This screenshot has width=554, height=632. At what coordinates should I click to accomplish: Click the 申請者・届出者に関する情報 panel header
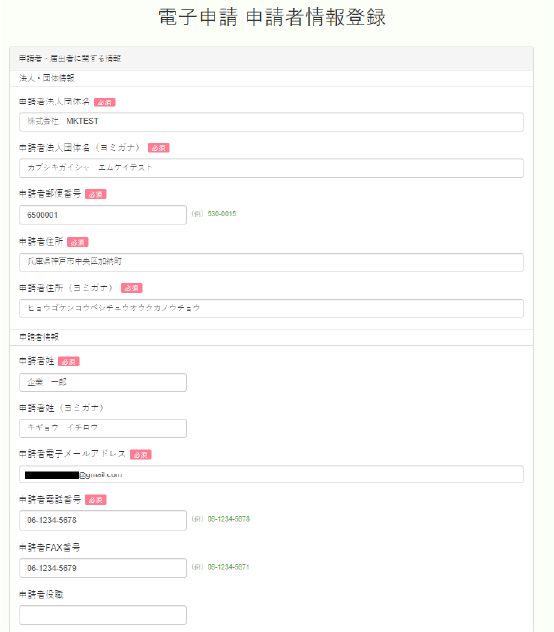coord(271,59)
